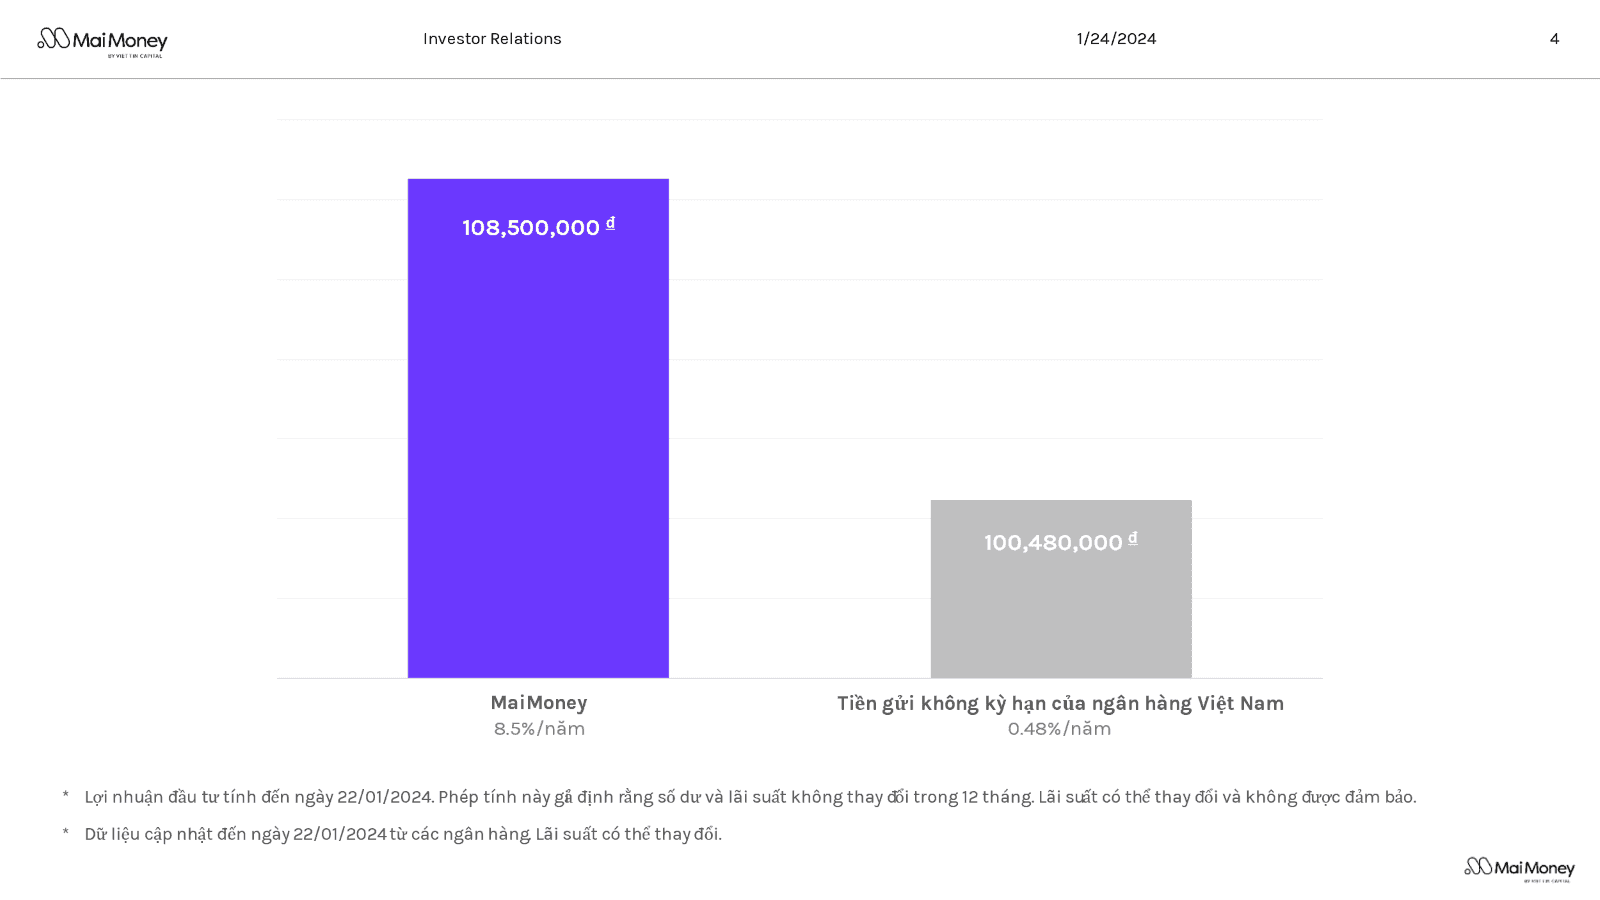Click the 100,480,000 value label
Screen dimensions: 1600x900
tap(1053, 543)
